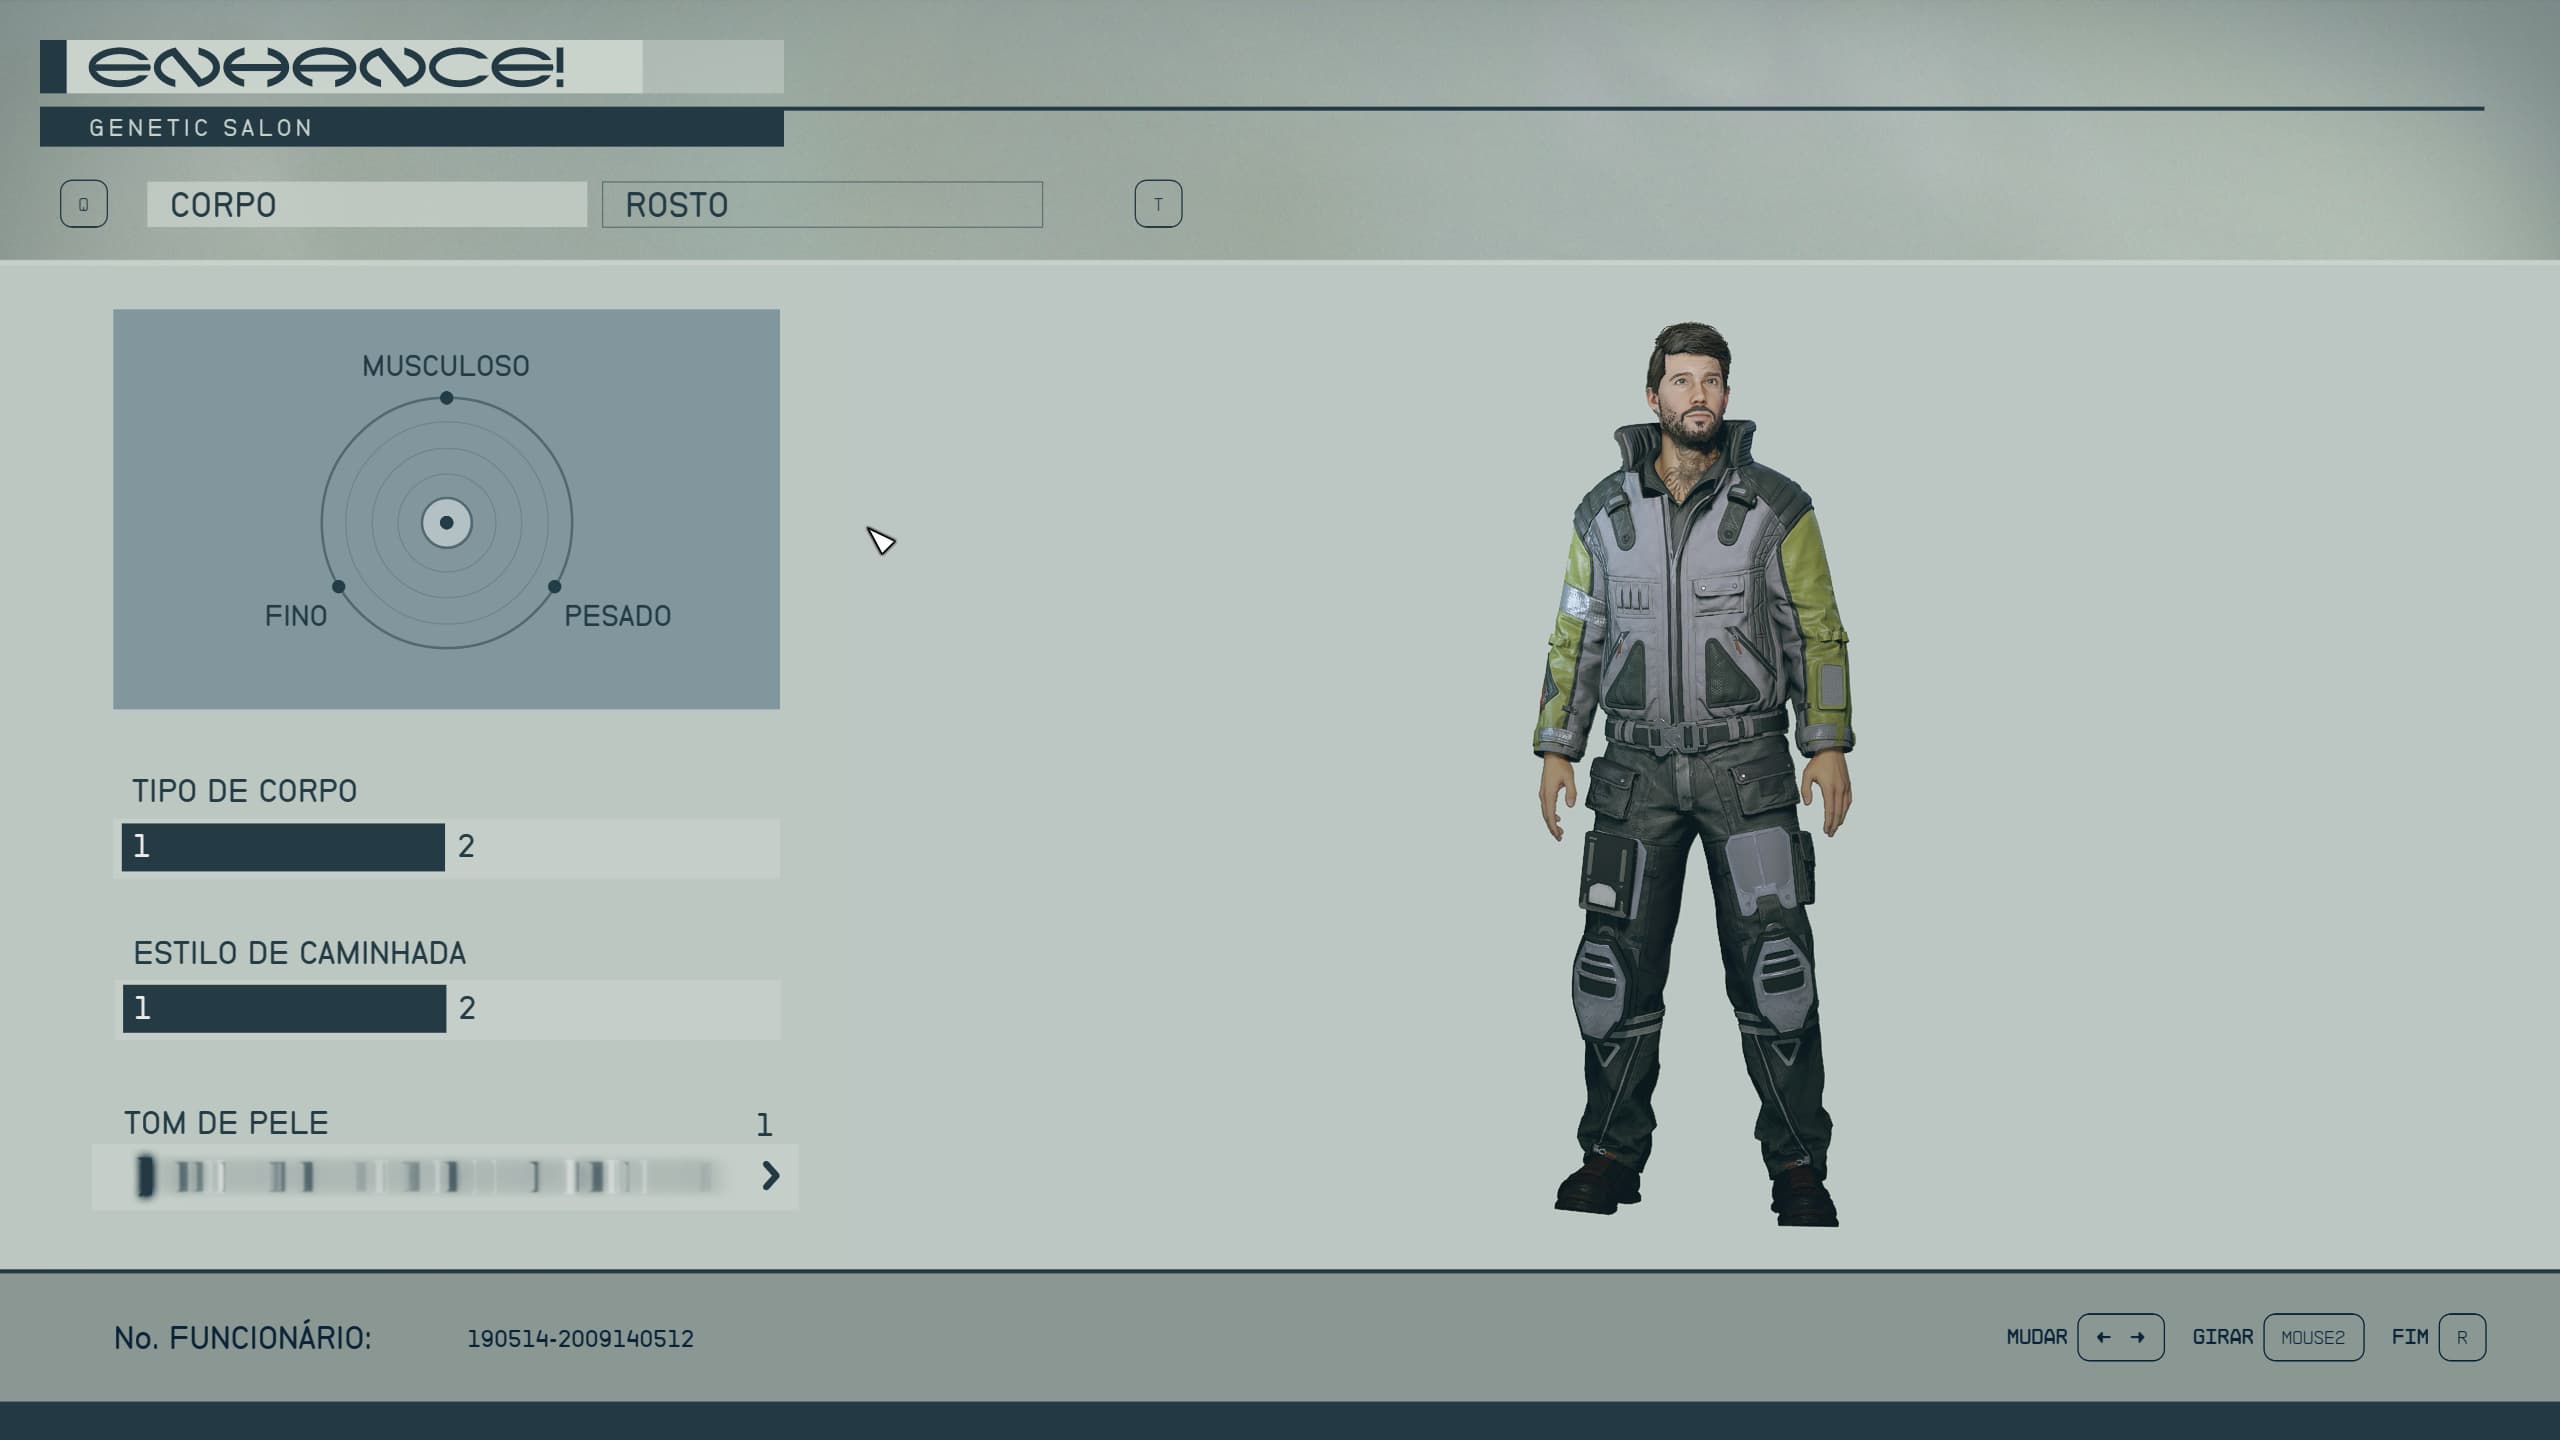Click the TOM DE PELE label
Viewport: 2560px width, 1440px height.
click(x=226, y=1123)
